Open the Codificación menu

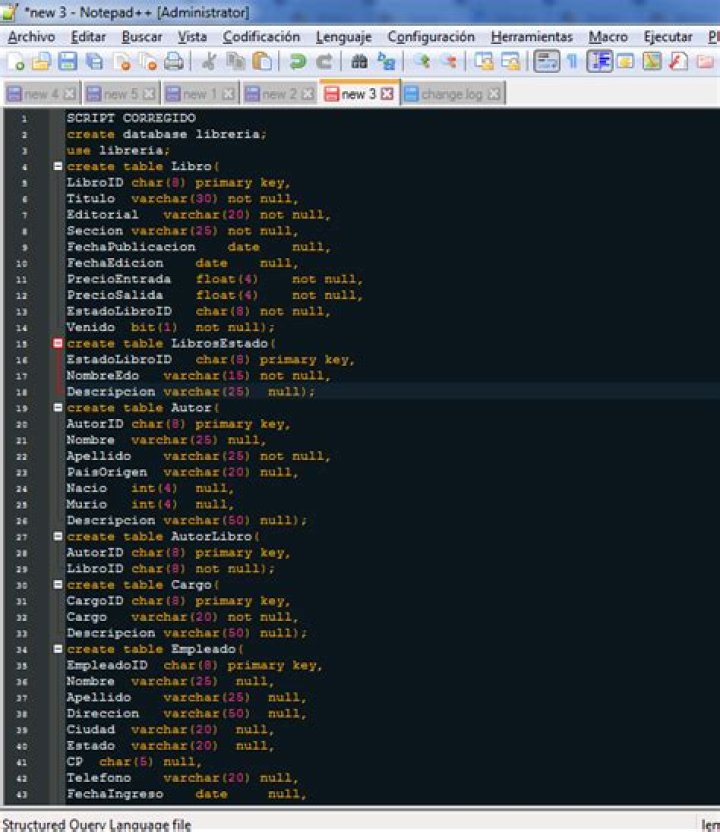[261, 37]
